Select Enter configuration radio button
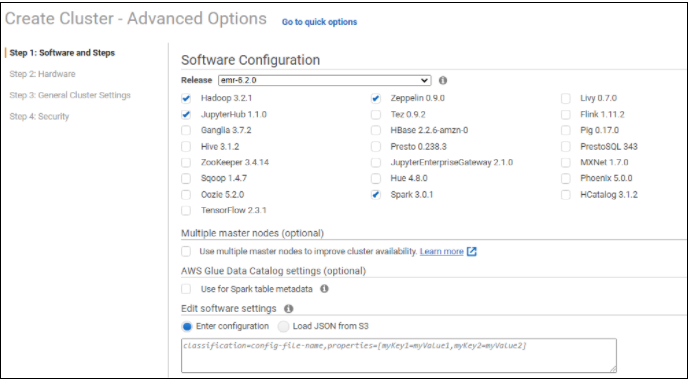 [x=187, y=327]
